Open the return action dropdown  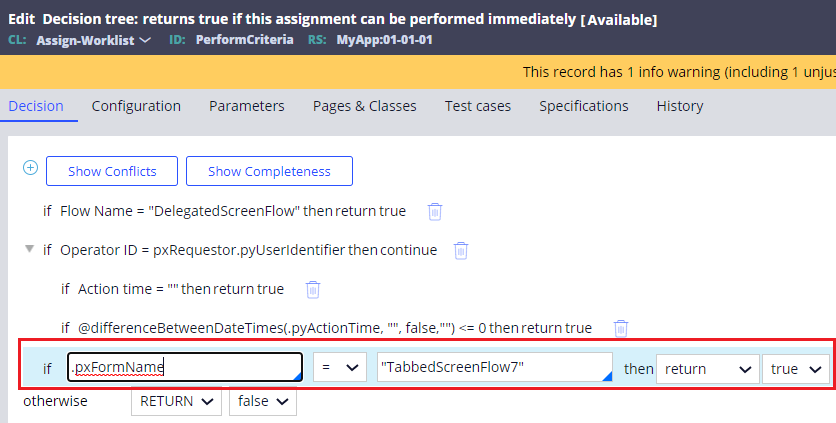[708, 369]
